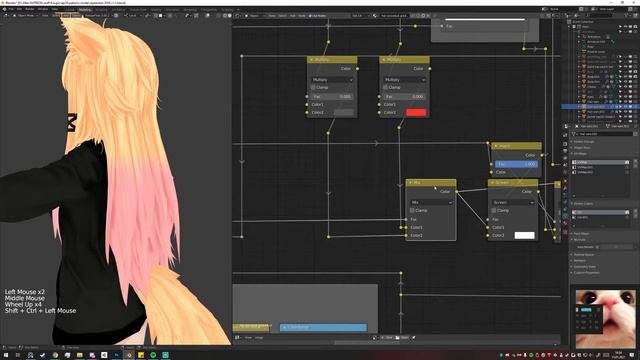Expand the Texture Space panel
This screenshot has width=640, height=360.
pyautogui.click(x=584, y=255)
